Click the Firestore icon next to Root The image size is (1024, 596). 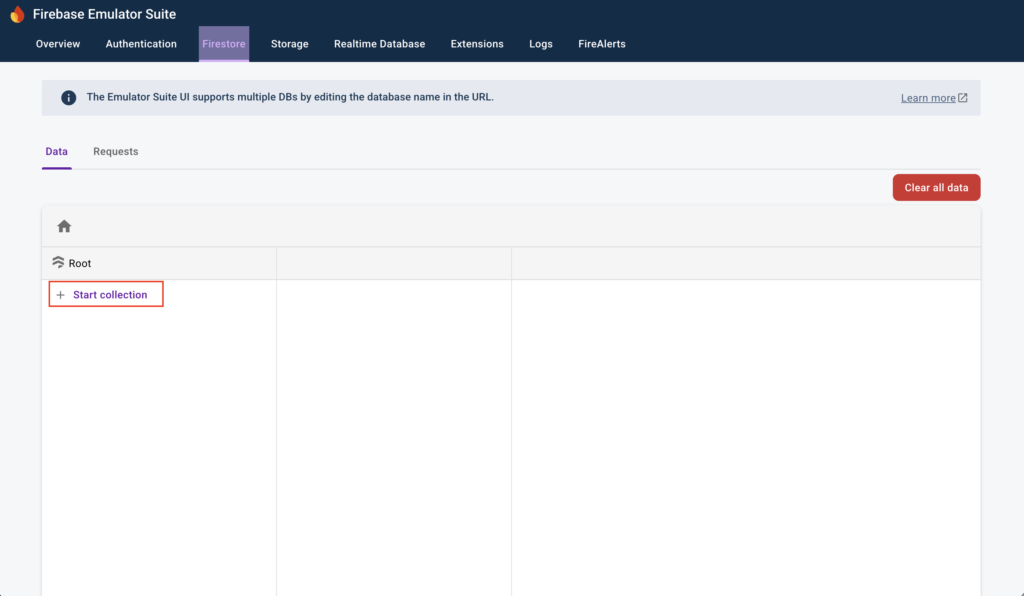(x=58, y=263)
